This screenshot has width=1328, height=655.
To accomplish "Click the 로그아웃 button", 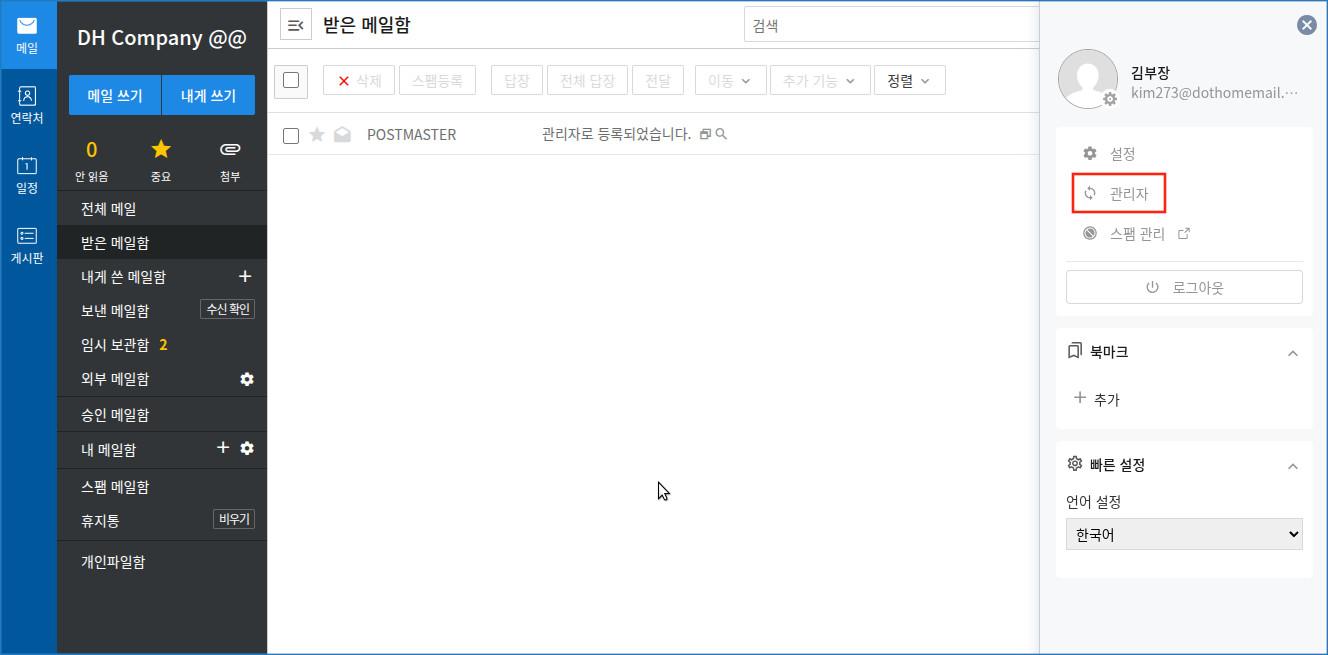I will point(1184,287).
